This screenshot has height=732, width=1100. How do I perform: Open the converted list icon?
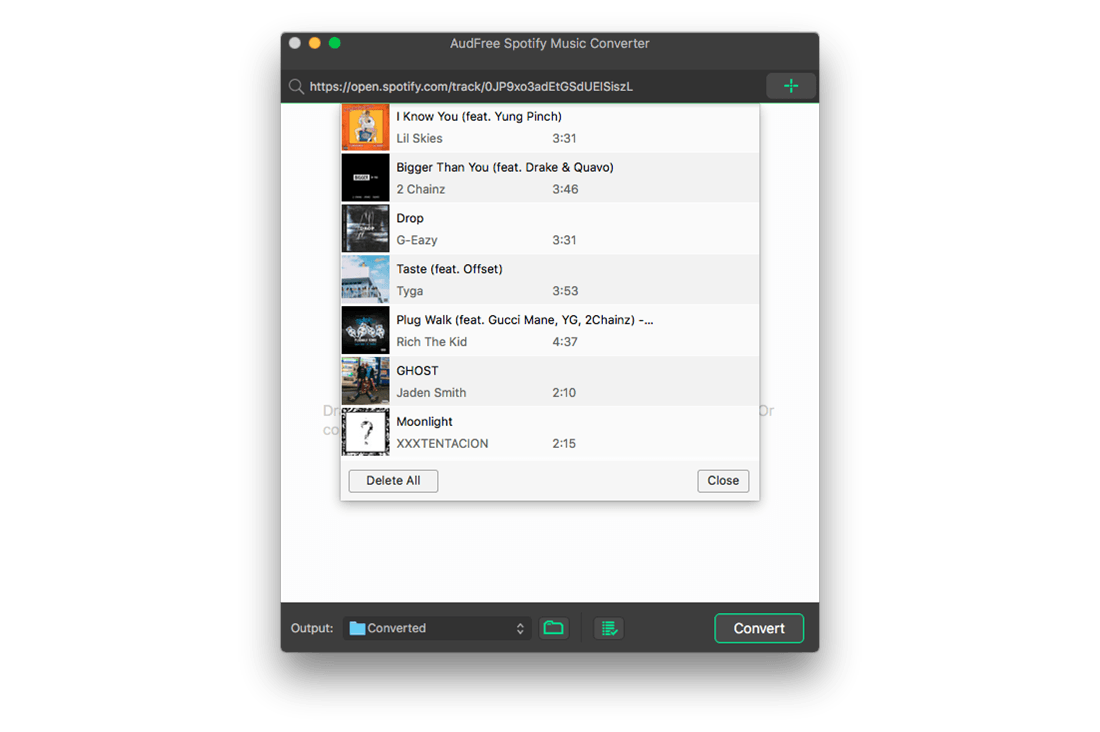pyautogui.click(x=608, y=628)
